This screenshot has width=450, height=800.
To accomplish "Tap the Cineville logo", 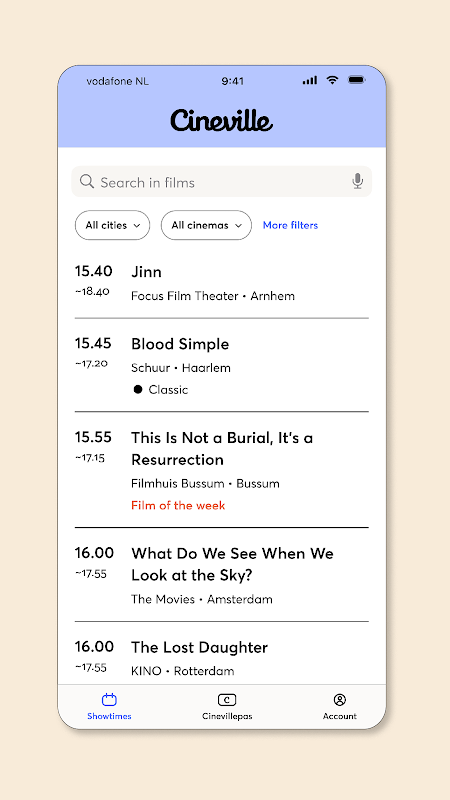I will 221,120.
